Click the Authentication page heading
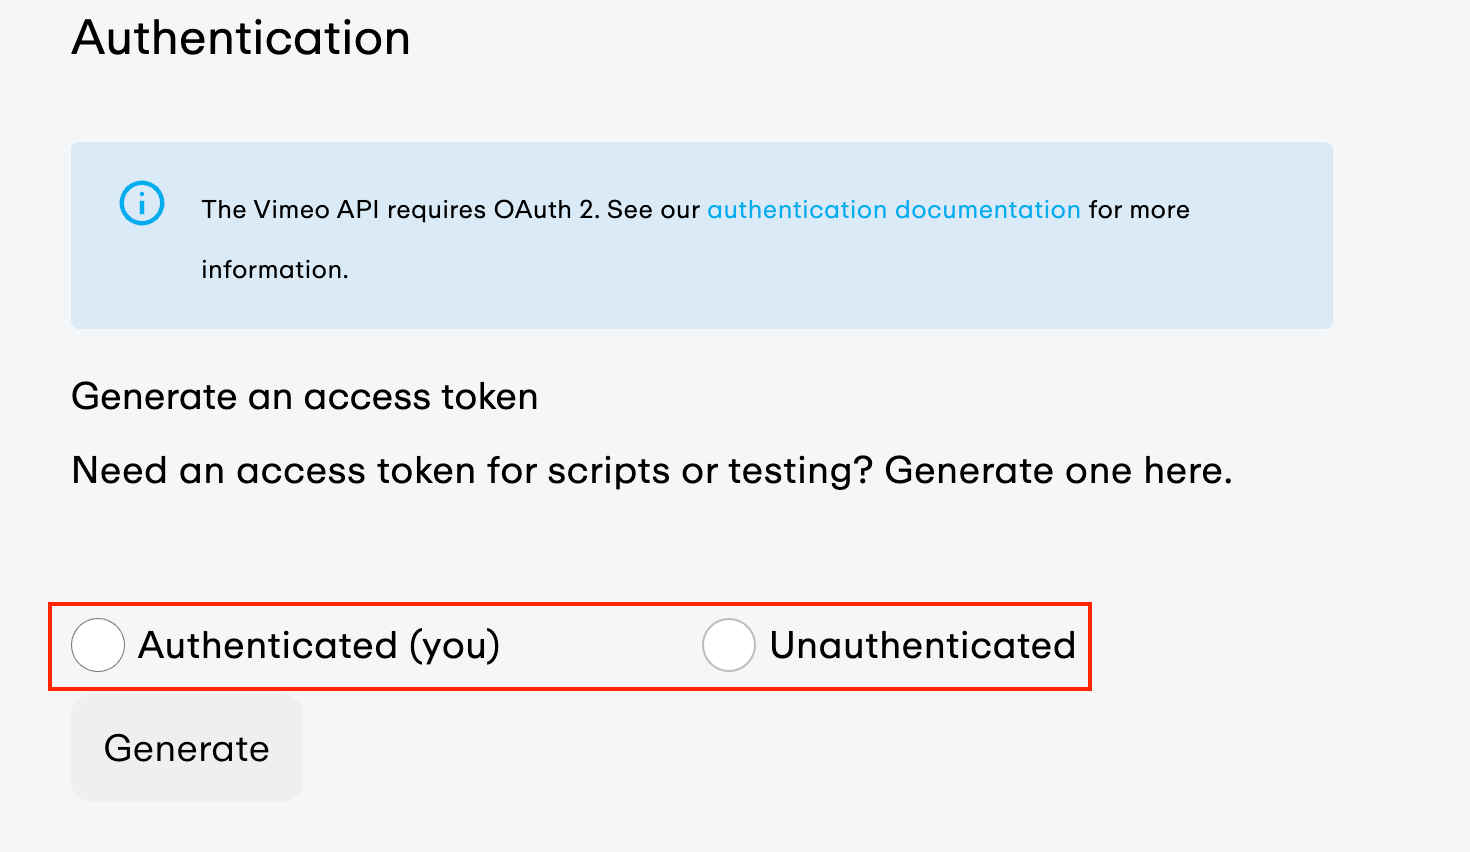This screenshot has height=852, width=1470. 240,38
